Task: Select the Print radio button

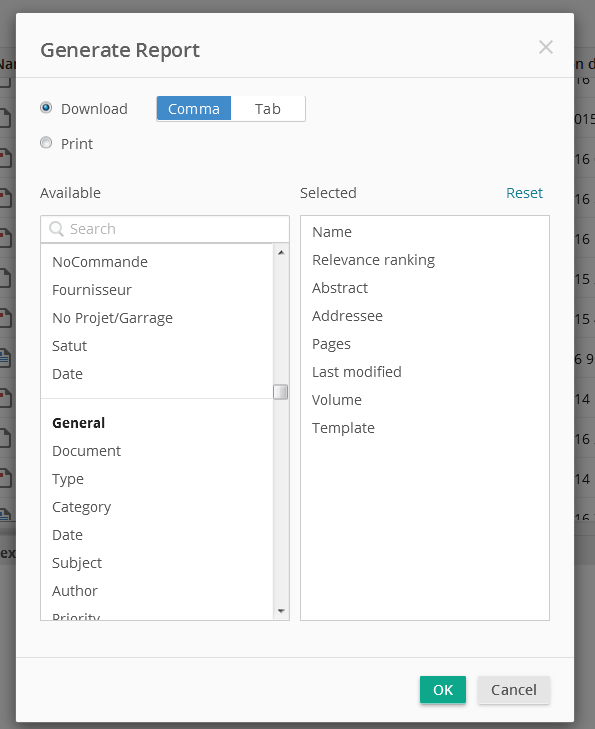Action: point(46,143)
